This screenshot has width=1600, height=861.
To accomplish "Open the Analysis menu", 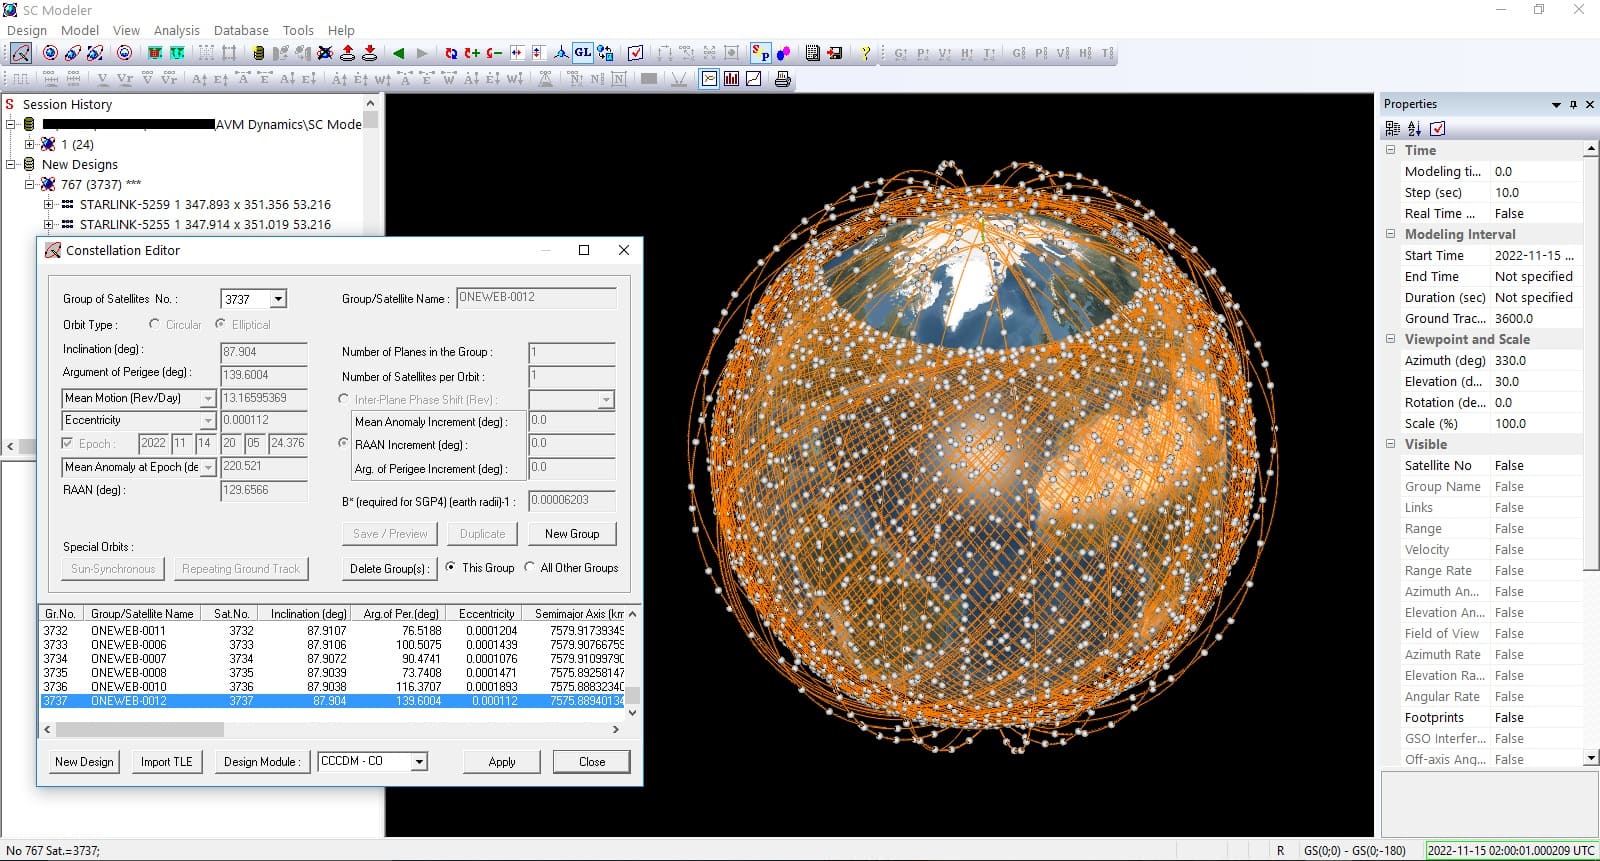I will tap(176, 30).
